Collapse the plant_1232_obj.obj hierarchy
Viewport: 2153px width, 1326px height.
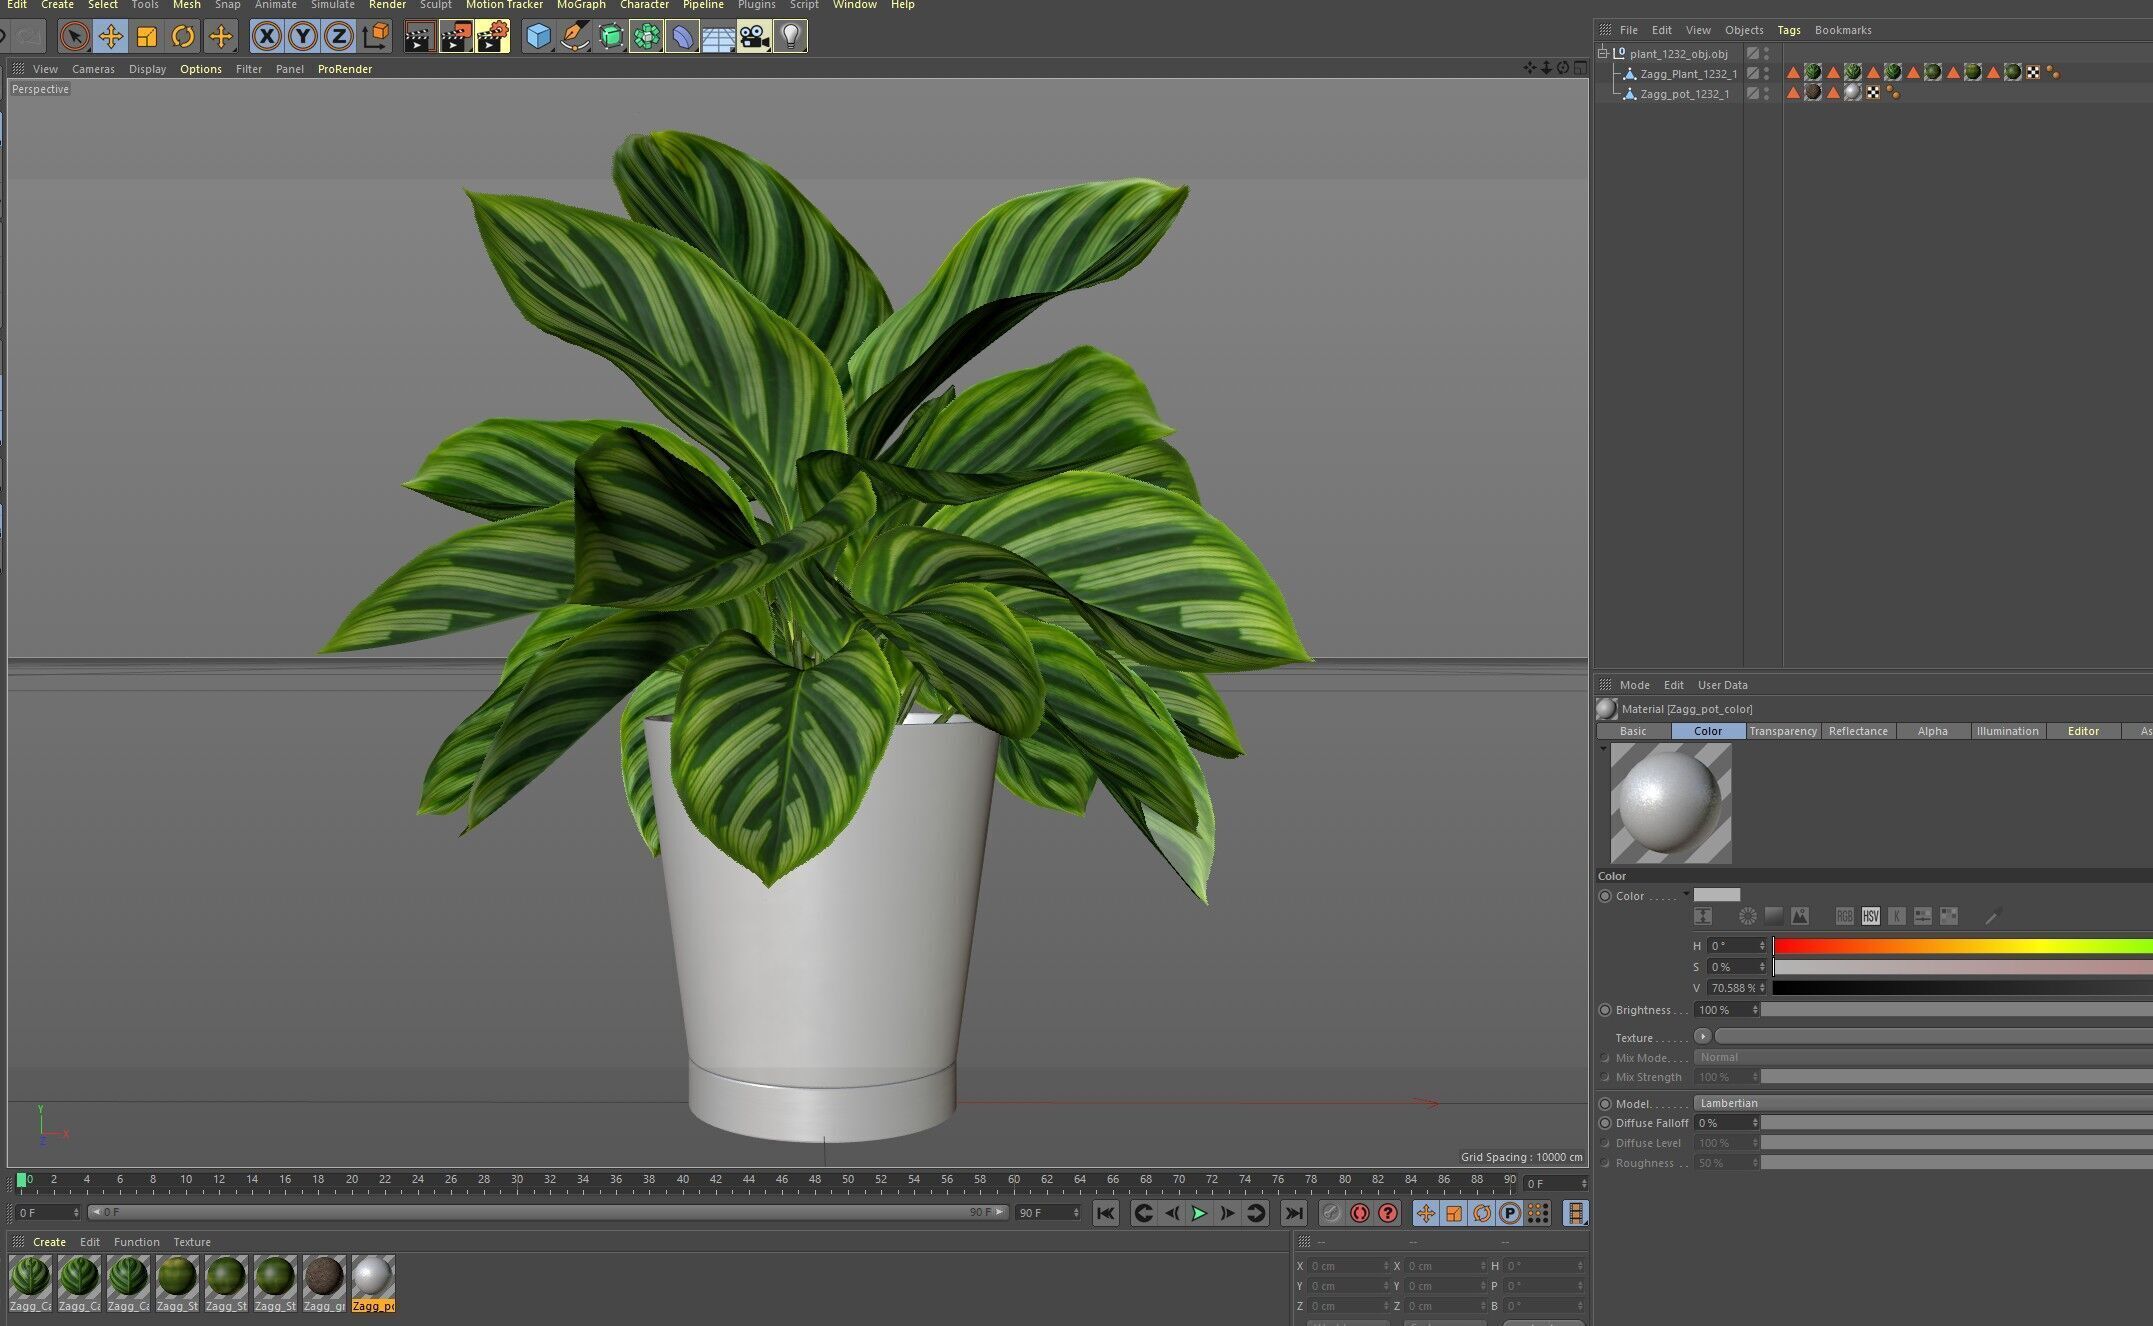[x=1603, y=53]
